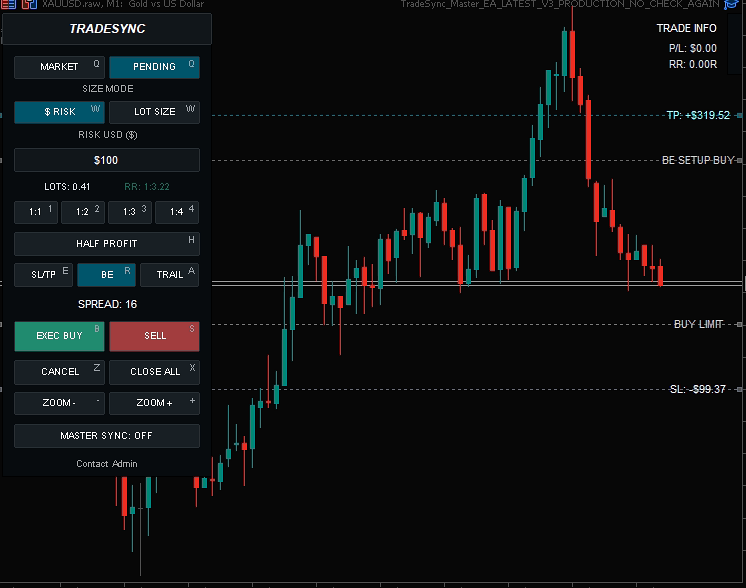The height and width of the screenshot is (588, 746).
Task: Click the HALF PROFIT button
Action: point(107,244)
